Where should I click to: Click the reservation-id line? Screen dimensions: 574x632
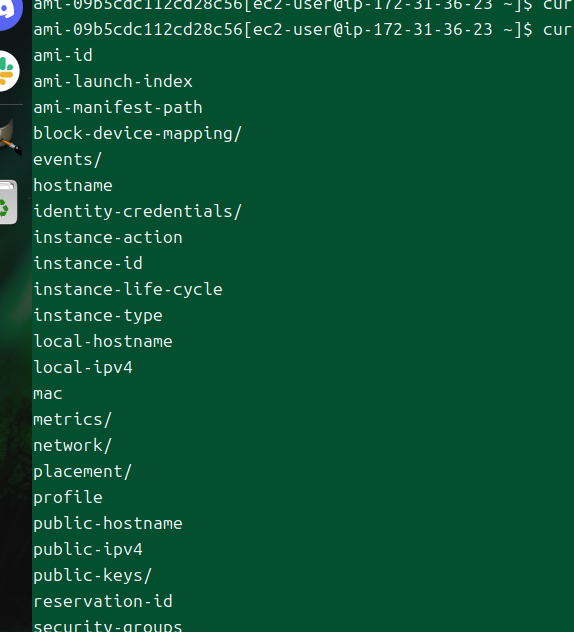[x=103, y=602]
